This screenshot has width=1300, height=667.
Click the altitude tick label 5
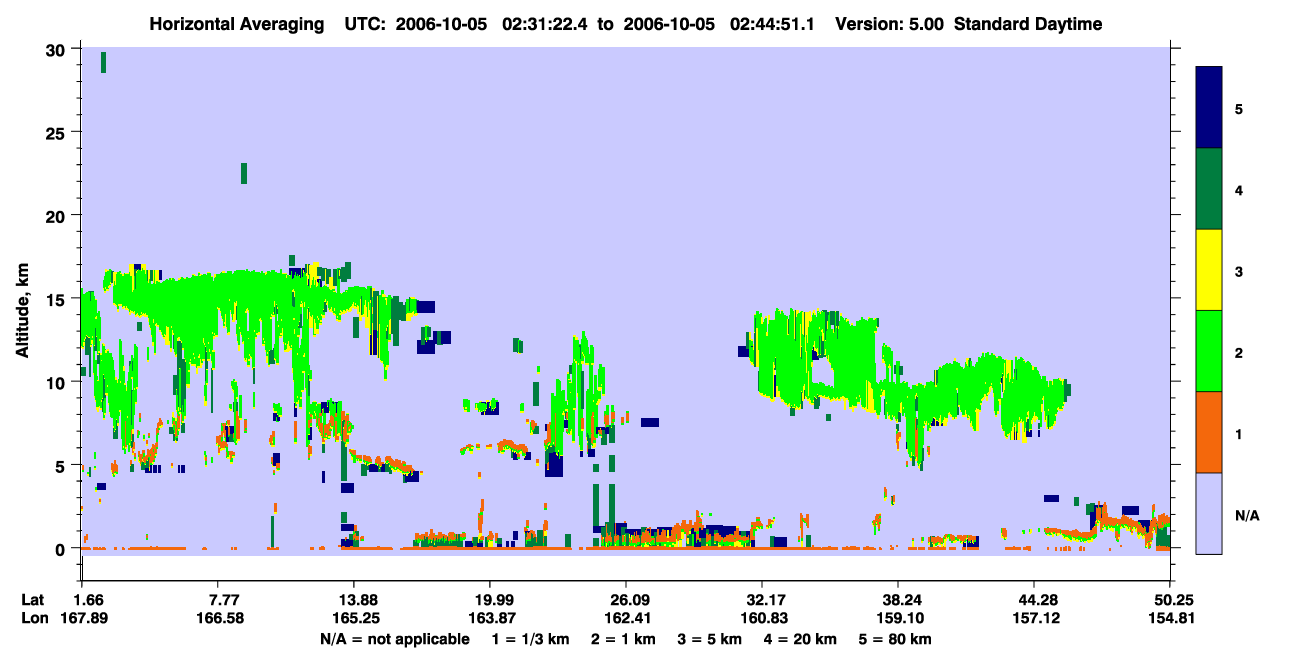[63, 466]
